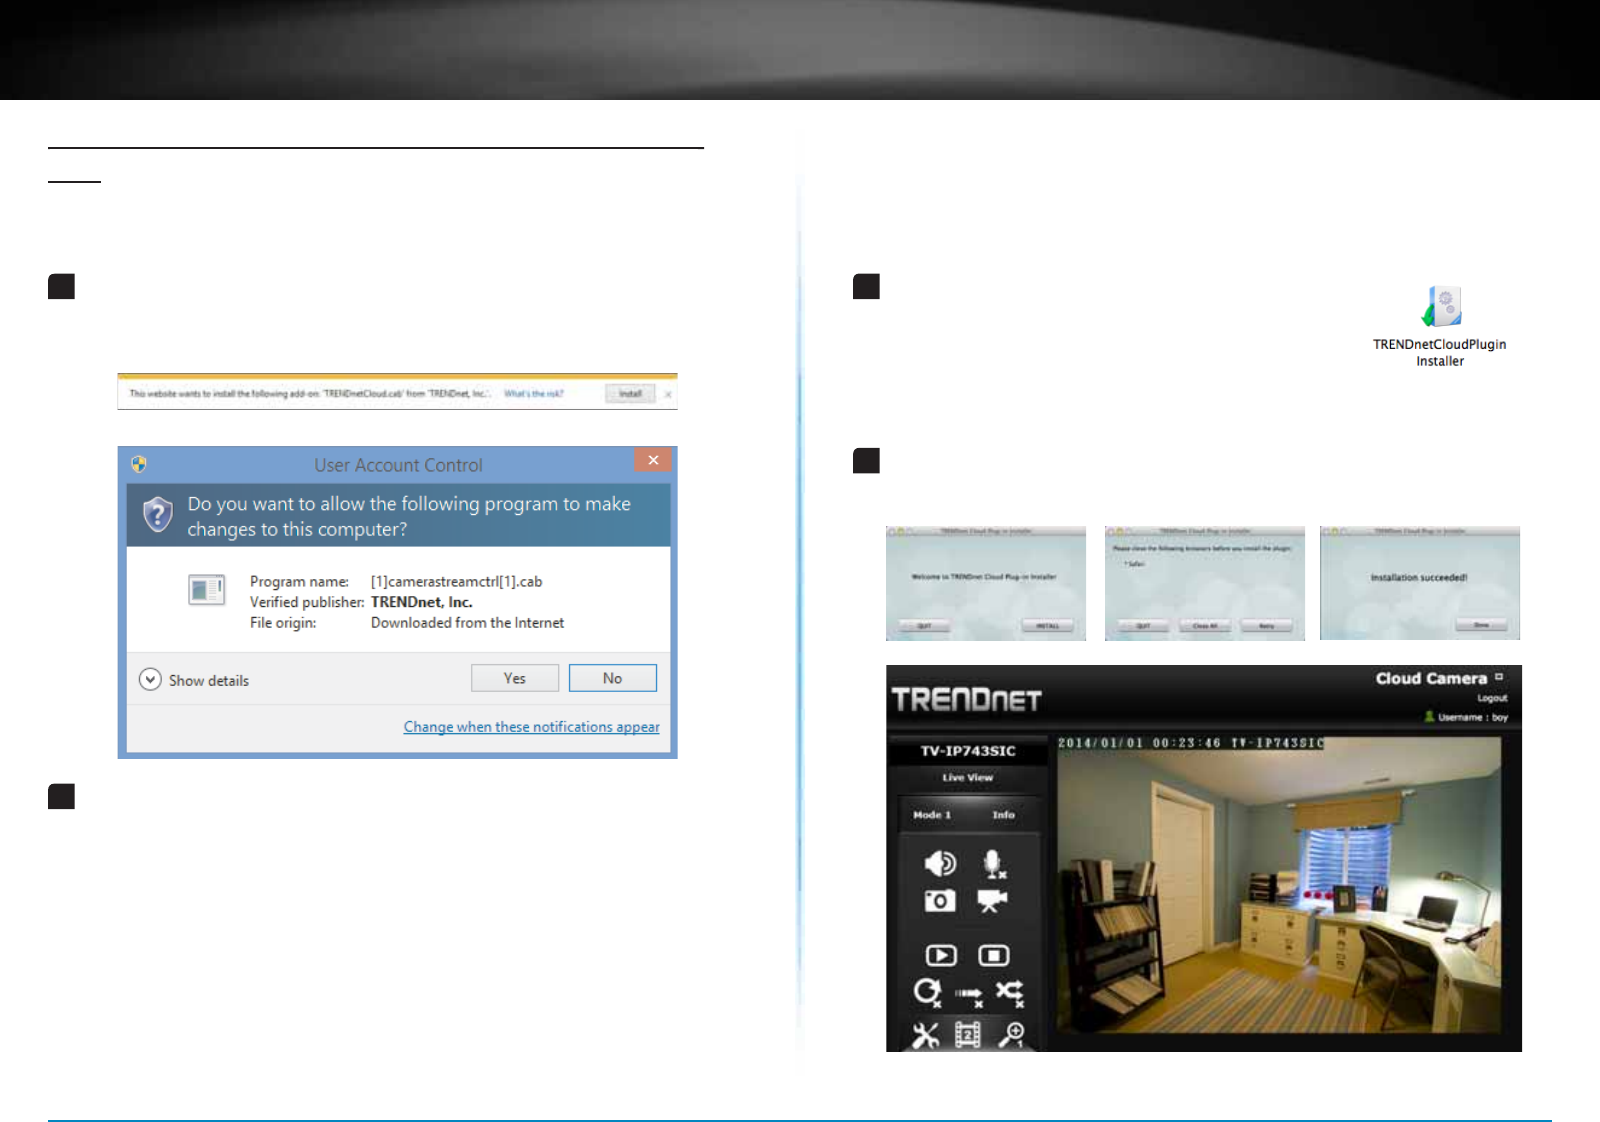Open the Info tab

1003,815
